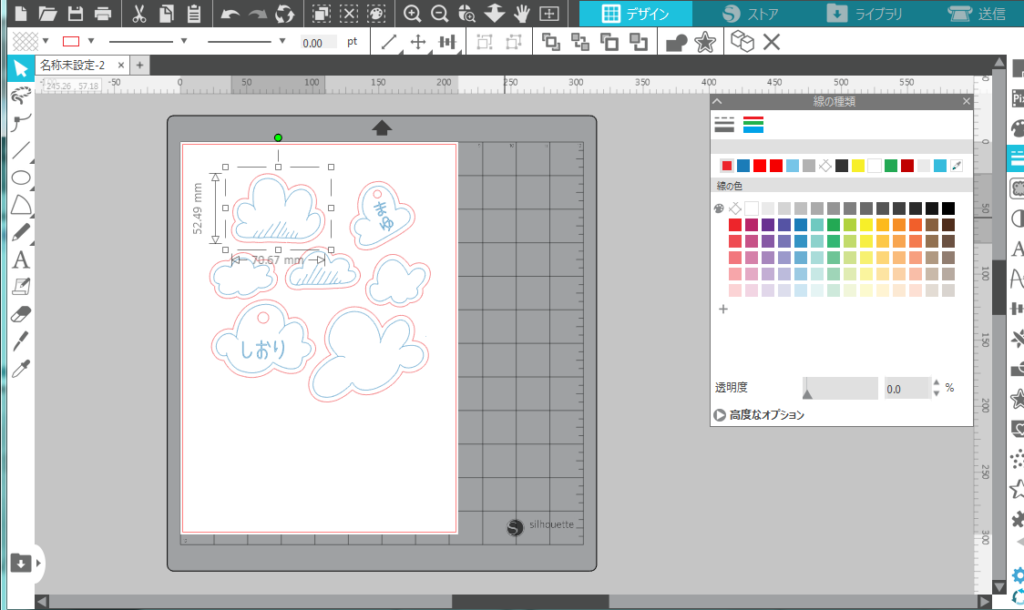Delete selection with the X toolbar icon
The width and height of the screenshot is (1024, 610).
(x=771, y=42)
